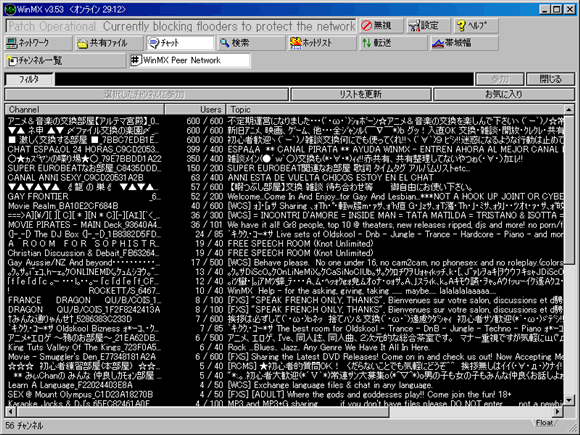Click the Patch Operational status banner
Image resolution: width=580 pixels, height=435 pixels.
pyautogui.click(x=181, y=26)
